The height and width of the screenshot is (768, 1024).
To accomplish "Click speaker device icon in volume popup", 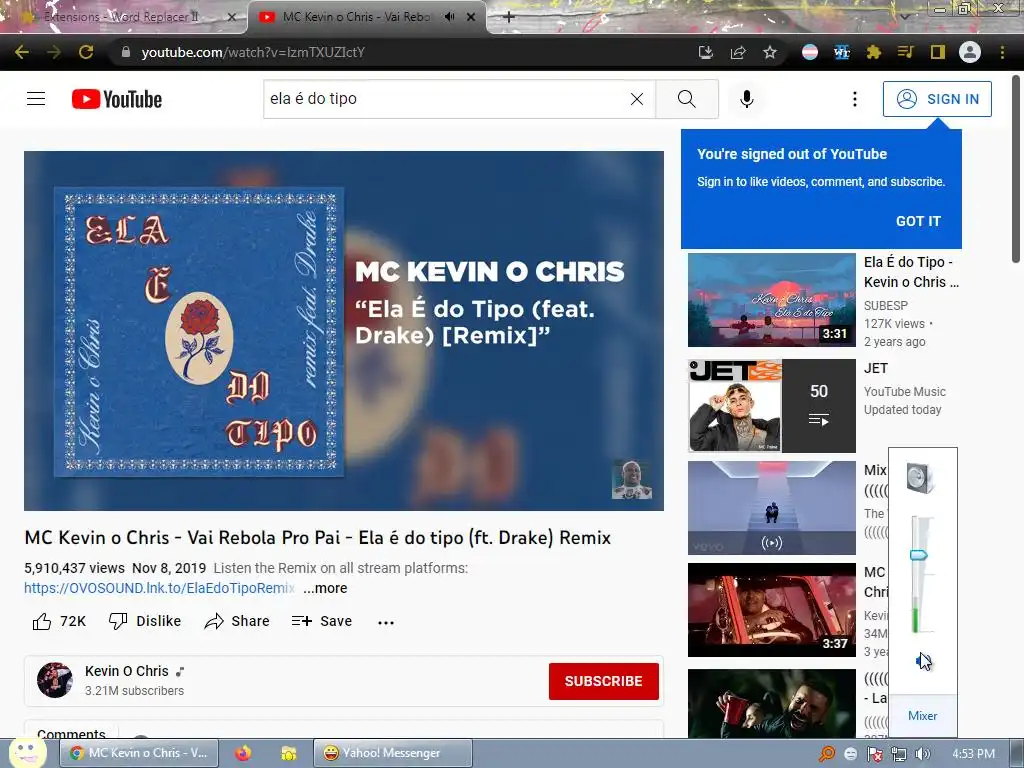I will [x=921, y=478].
